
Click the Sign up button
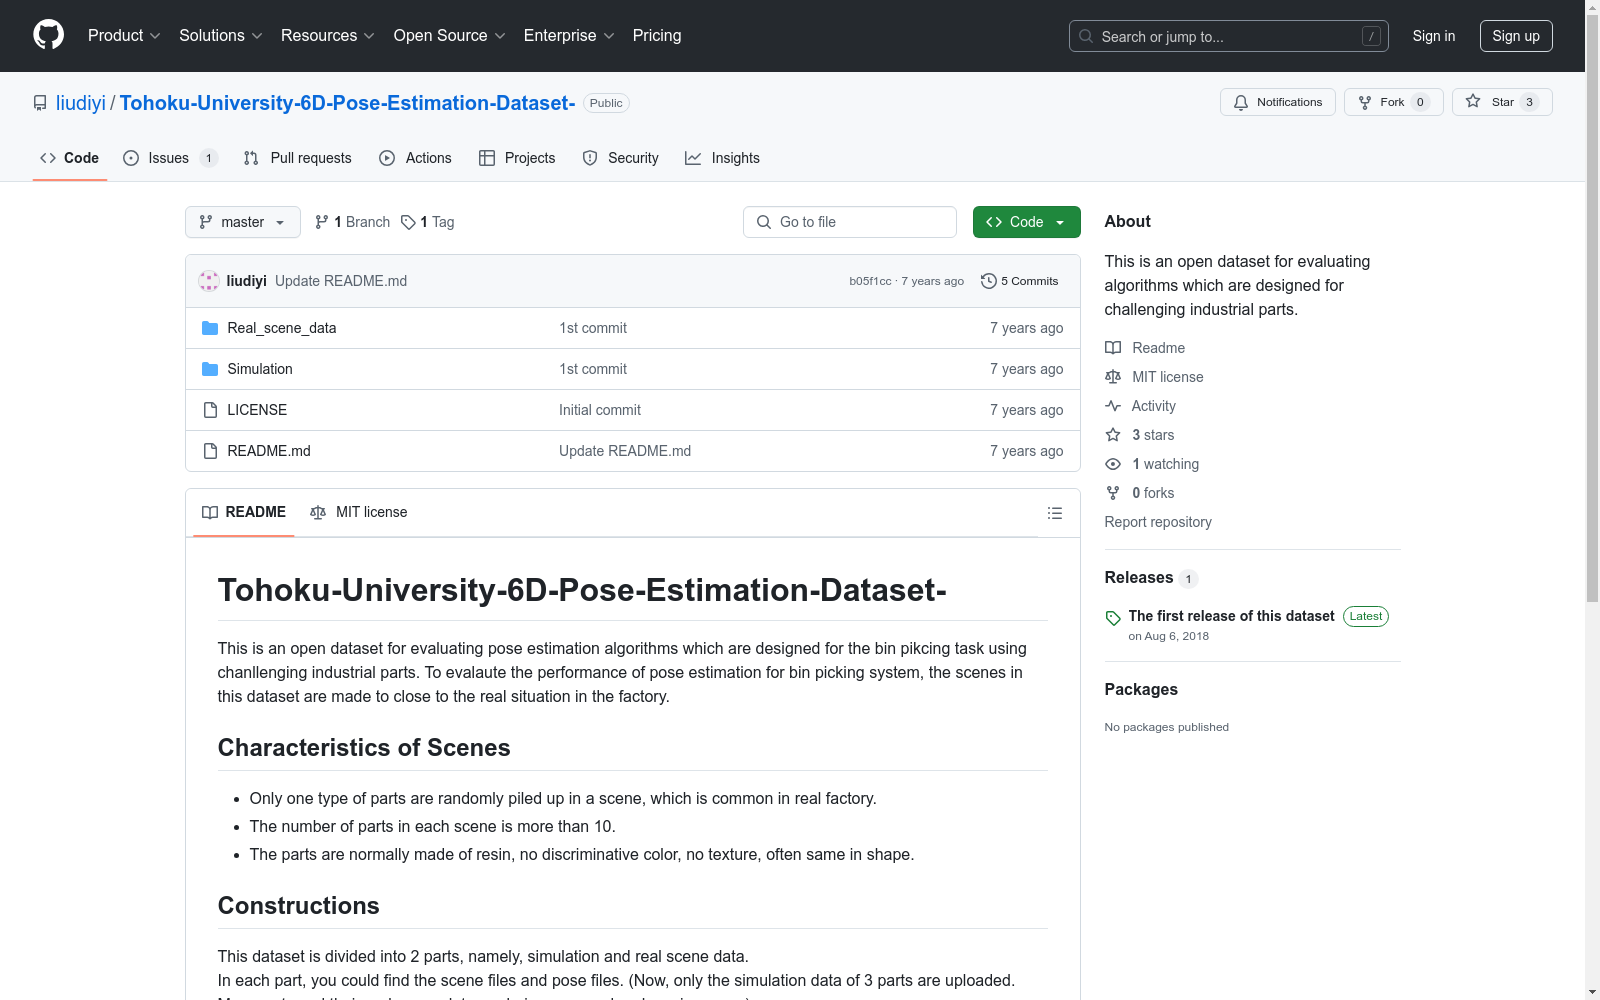point(1516,35)
